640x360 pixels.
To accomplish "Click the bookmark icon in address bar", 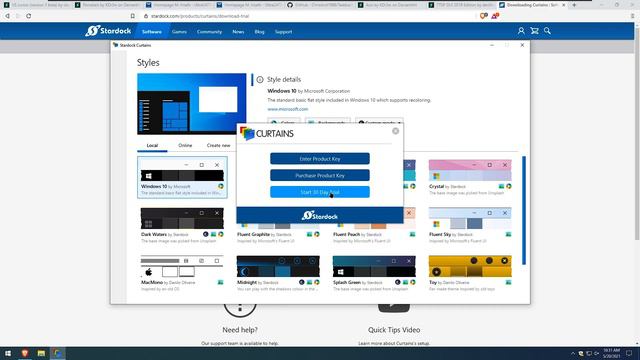I will coord(133,16).
